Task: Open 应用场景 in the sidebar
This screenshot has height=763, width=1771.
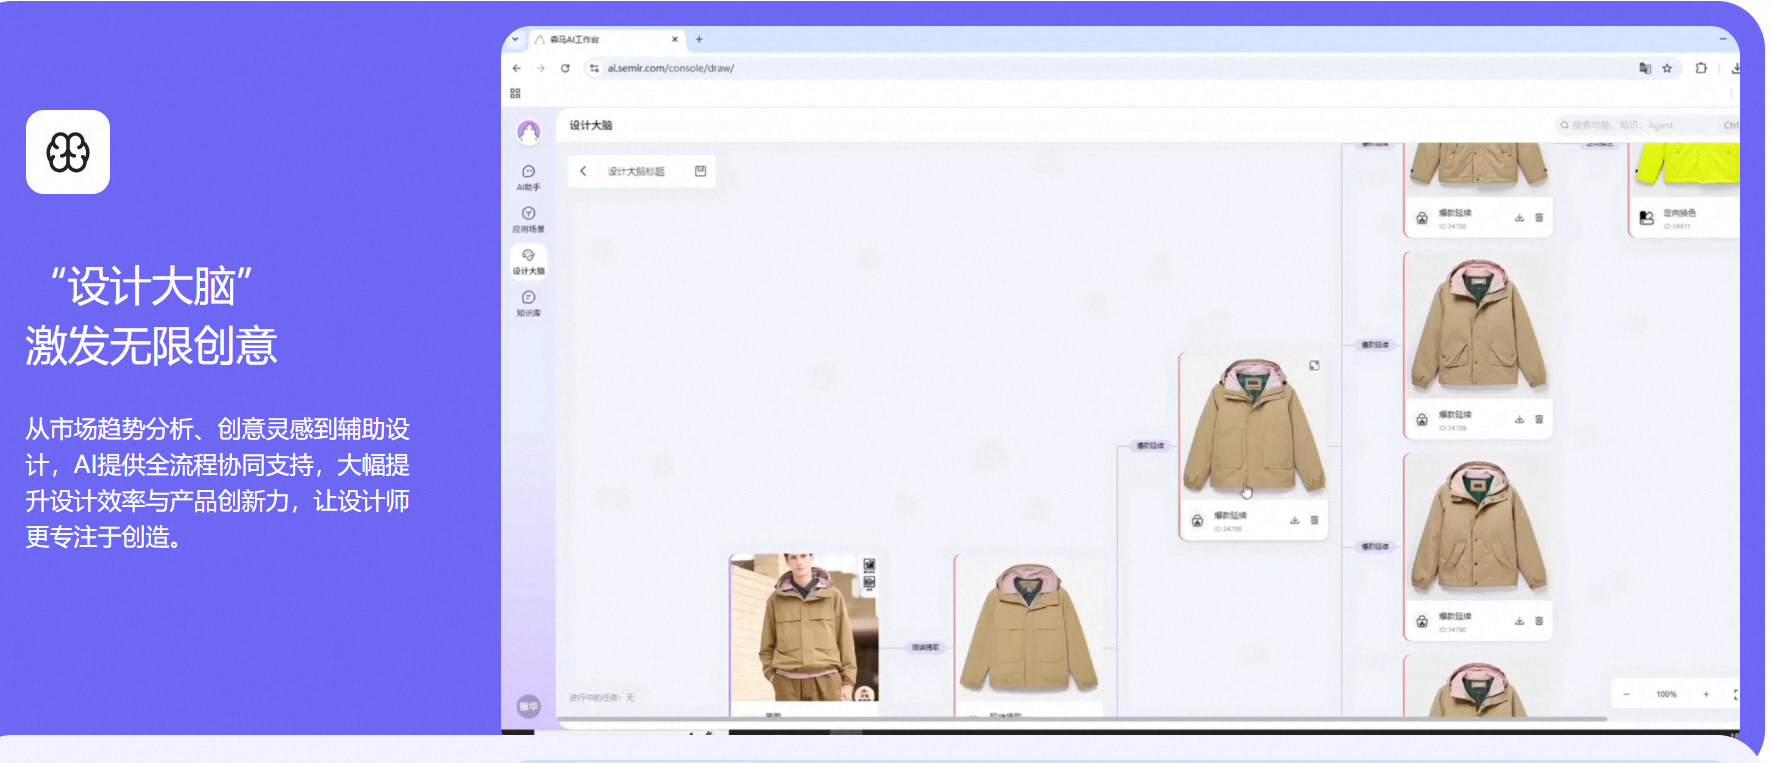Action: point(528,219)
